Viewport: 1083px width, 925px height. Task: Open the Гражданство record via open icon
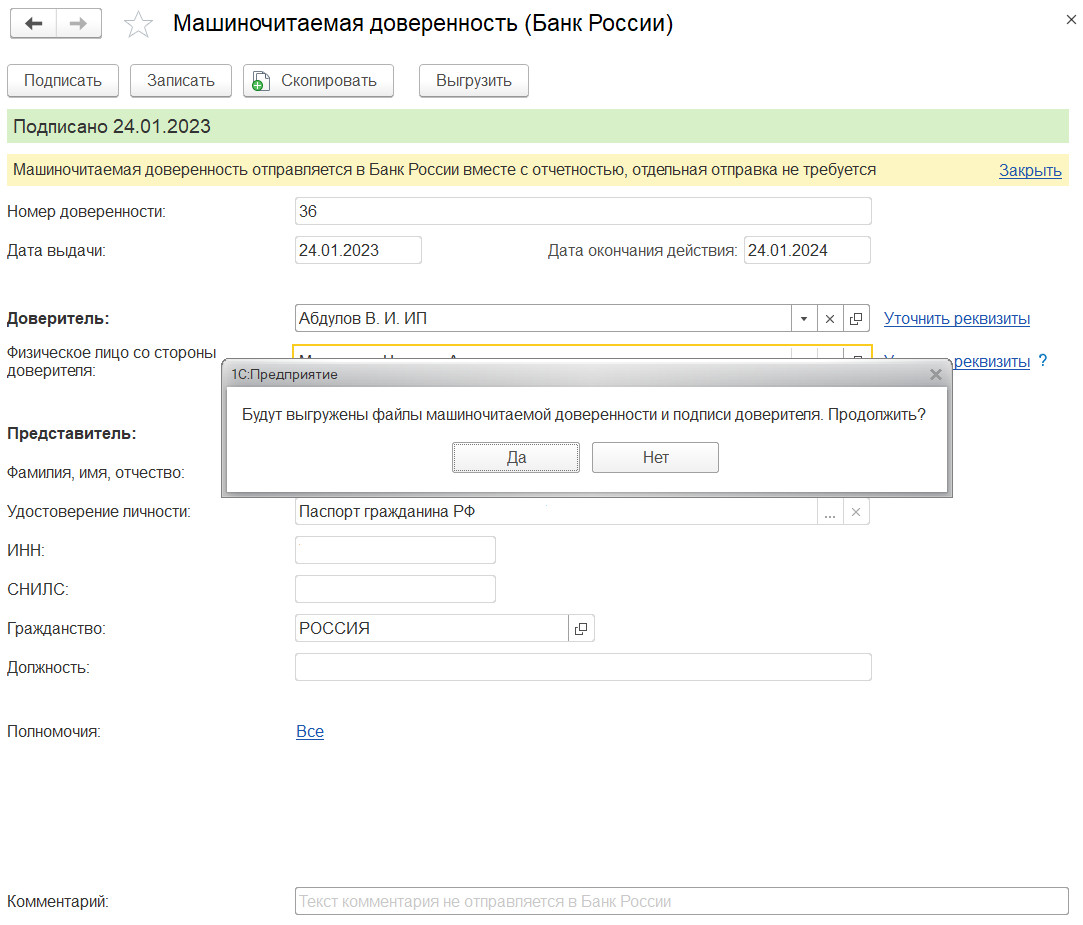point(581,629)
